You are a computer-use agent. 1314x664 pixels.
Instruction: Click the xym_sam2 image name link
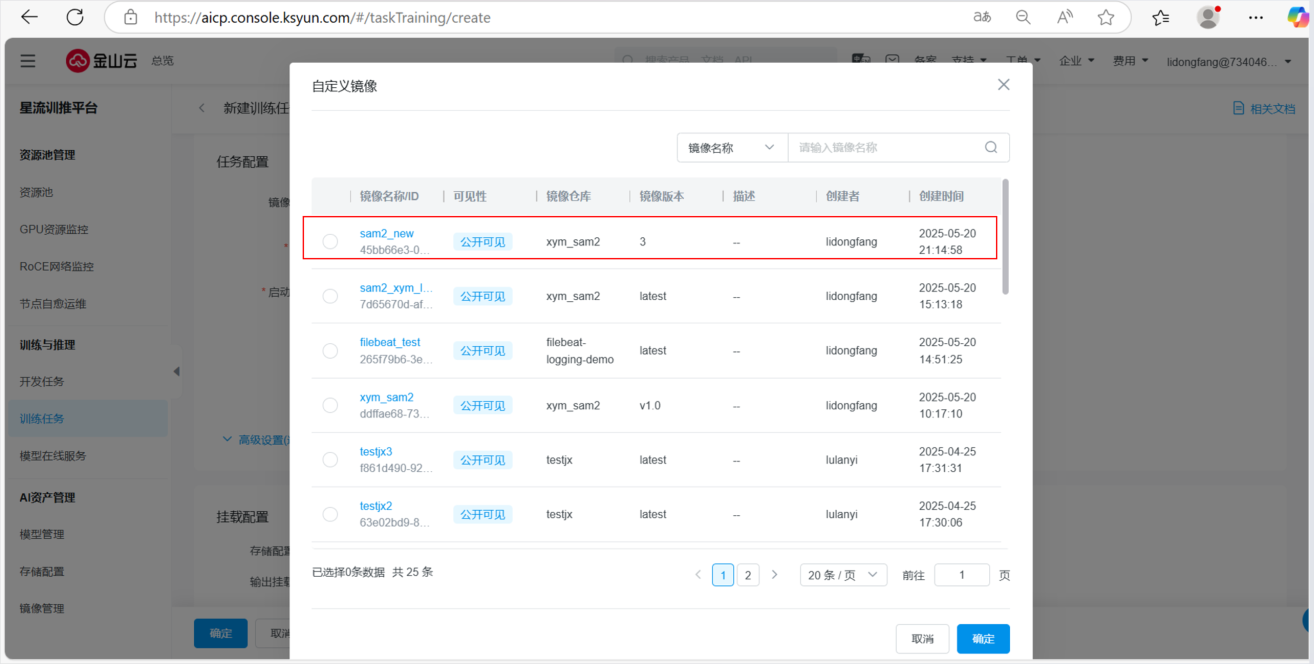386,397
